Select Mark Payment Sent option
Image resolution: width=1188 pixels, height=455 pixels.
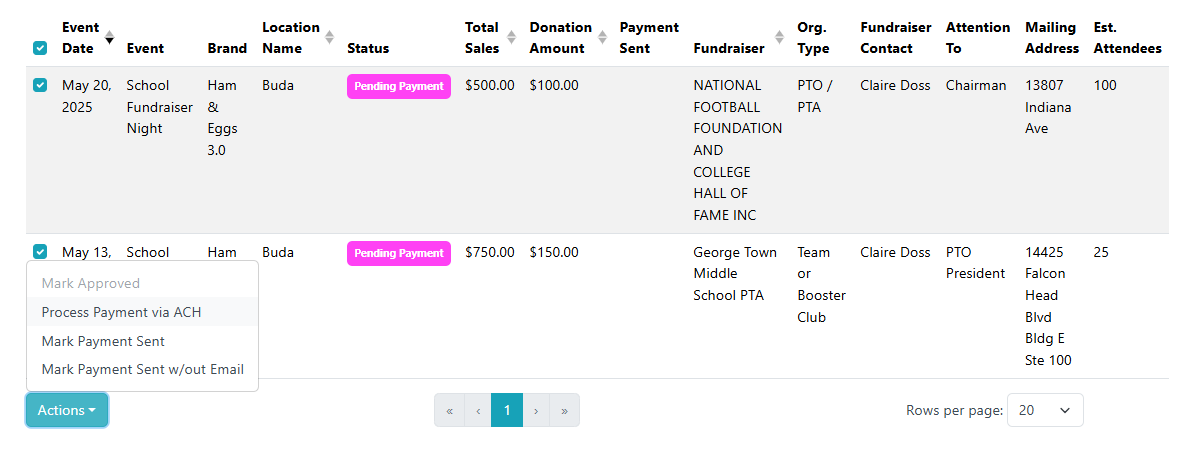pyautogui.click(x=103, y=341)
